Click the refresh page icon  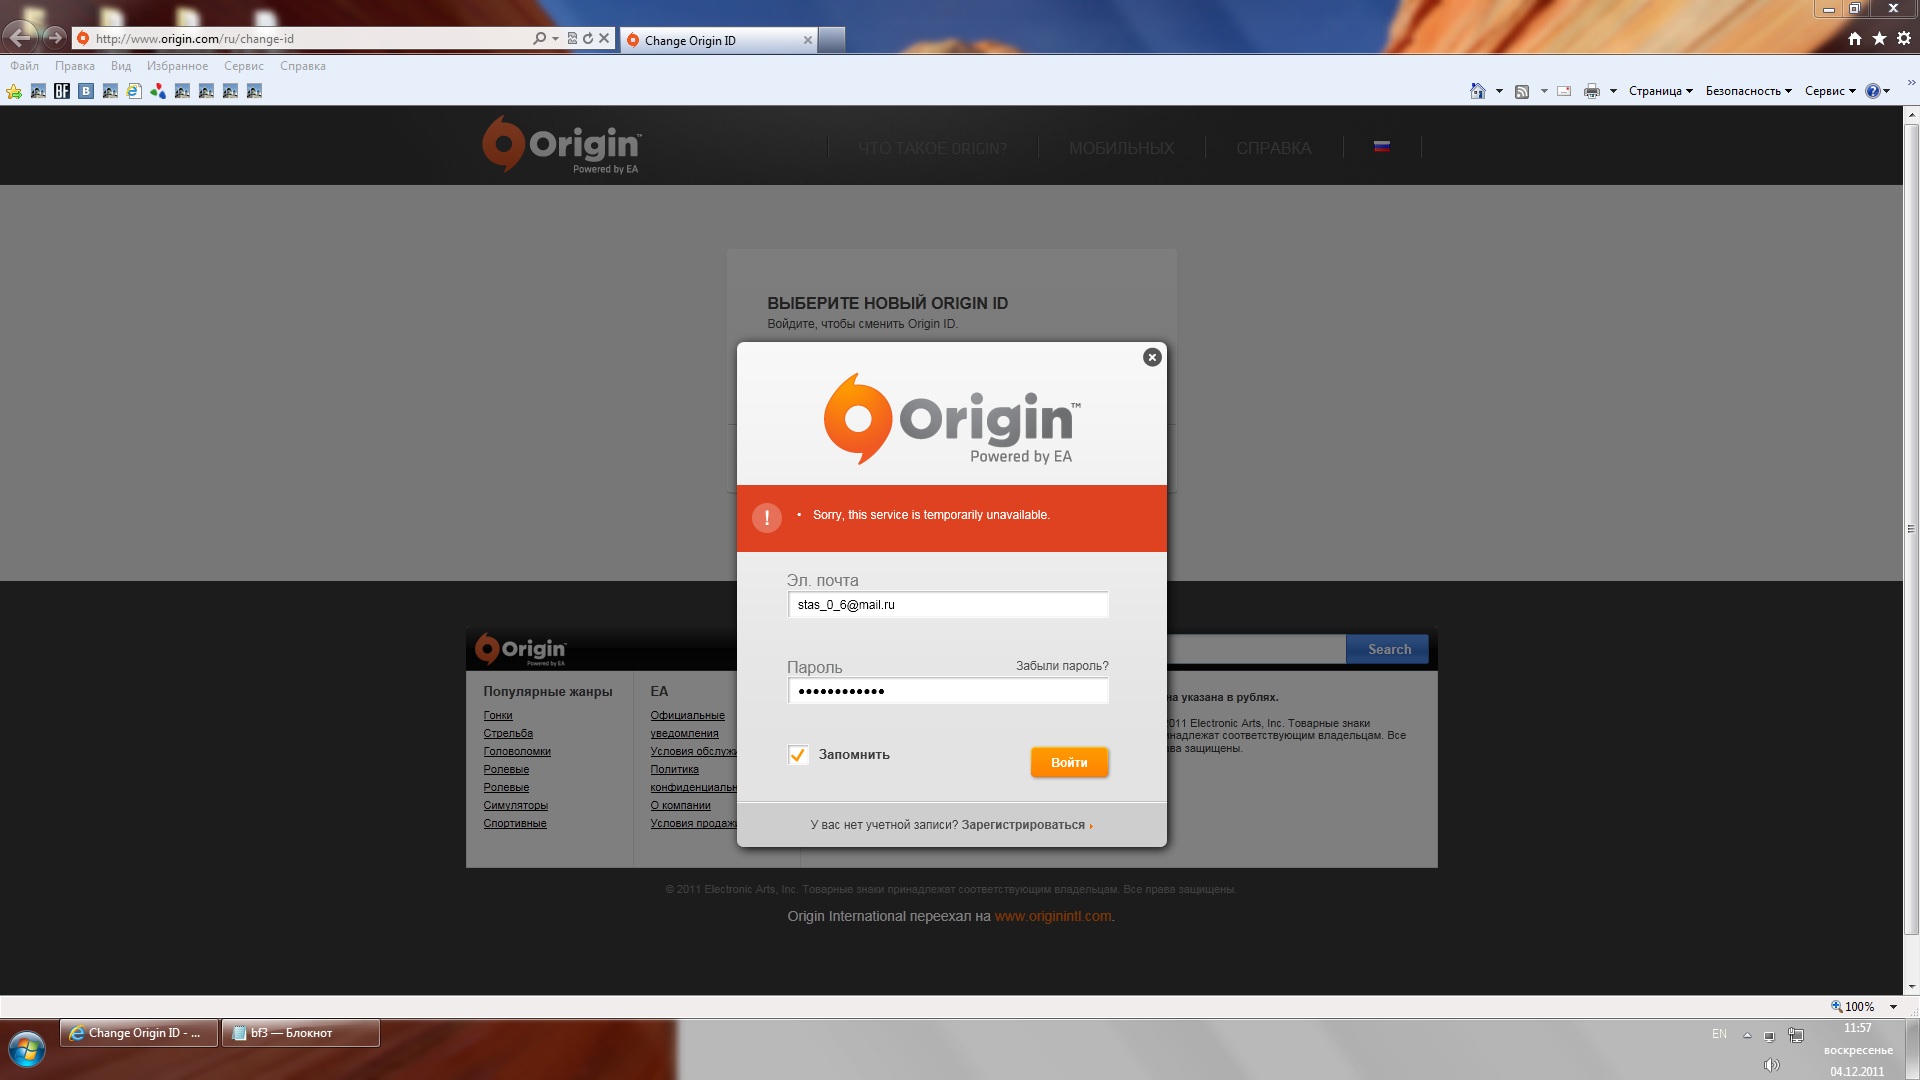pos(588,38)
